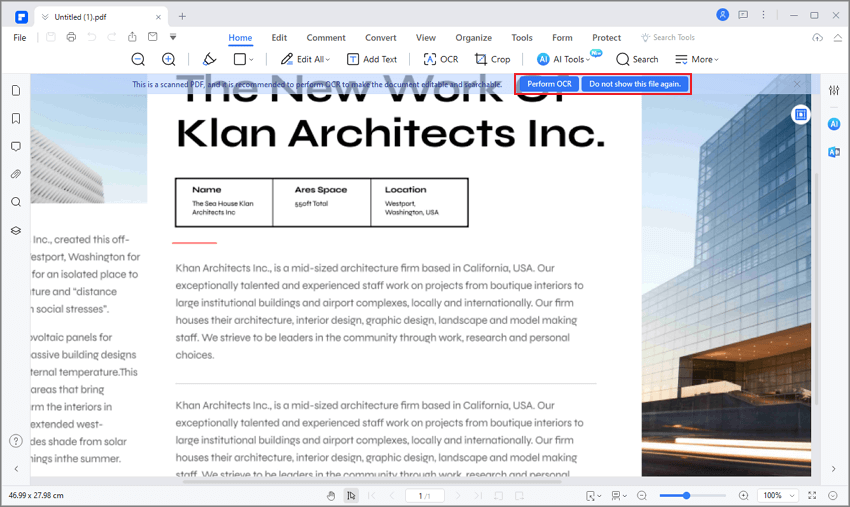Open the comments panel in left sidebar
This screenshot has width=850, height=507.
[16, 146]
